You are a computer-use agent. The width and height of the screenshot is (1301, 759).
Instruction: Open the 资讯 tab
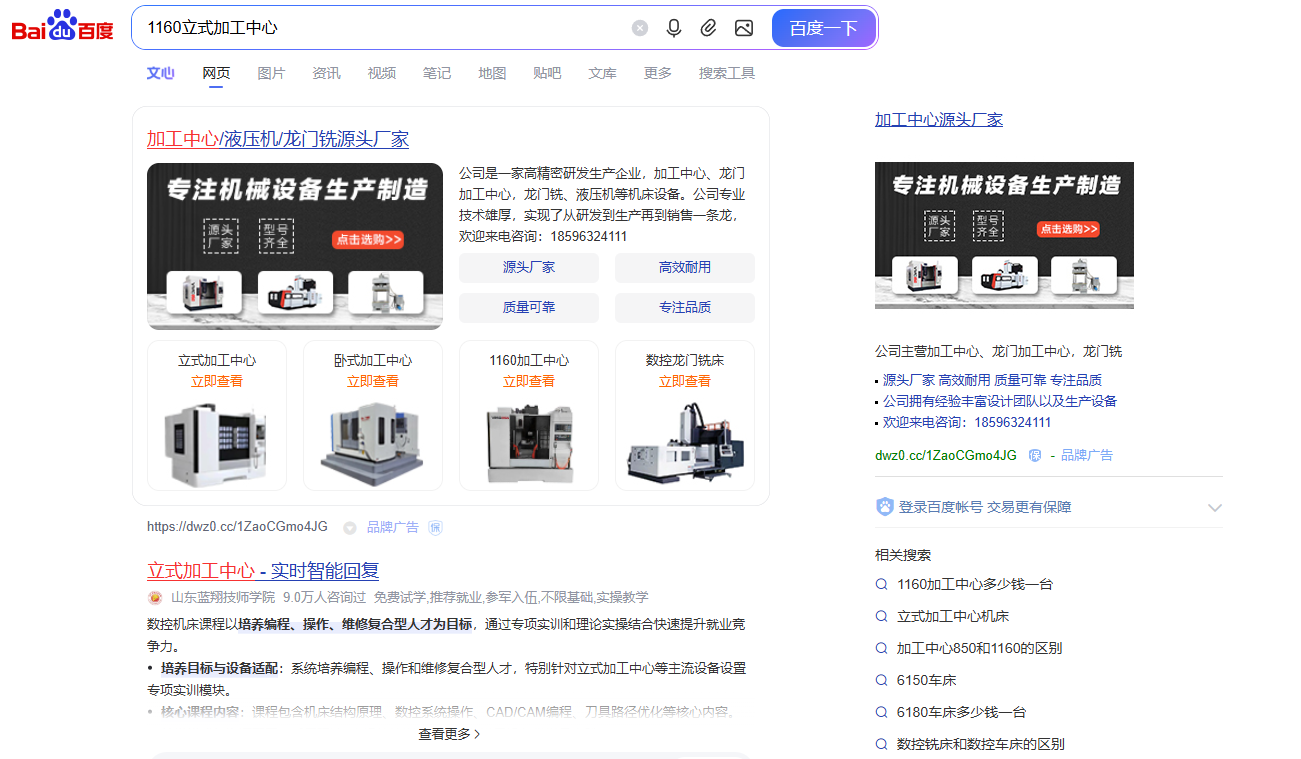[x=326, y=73]
